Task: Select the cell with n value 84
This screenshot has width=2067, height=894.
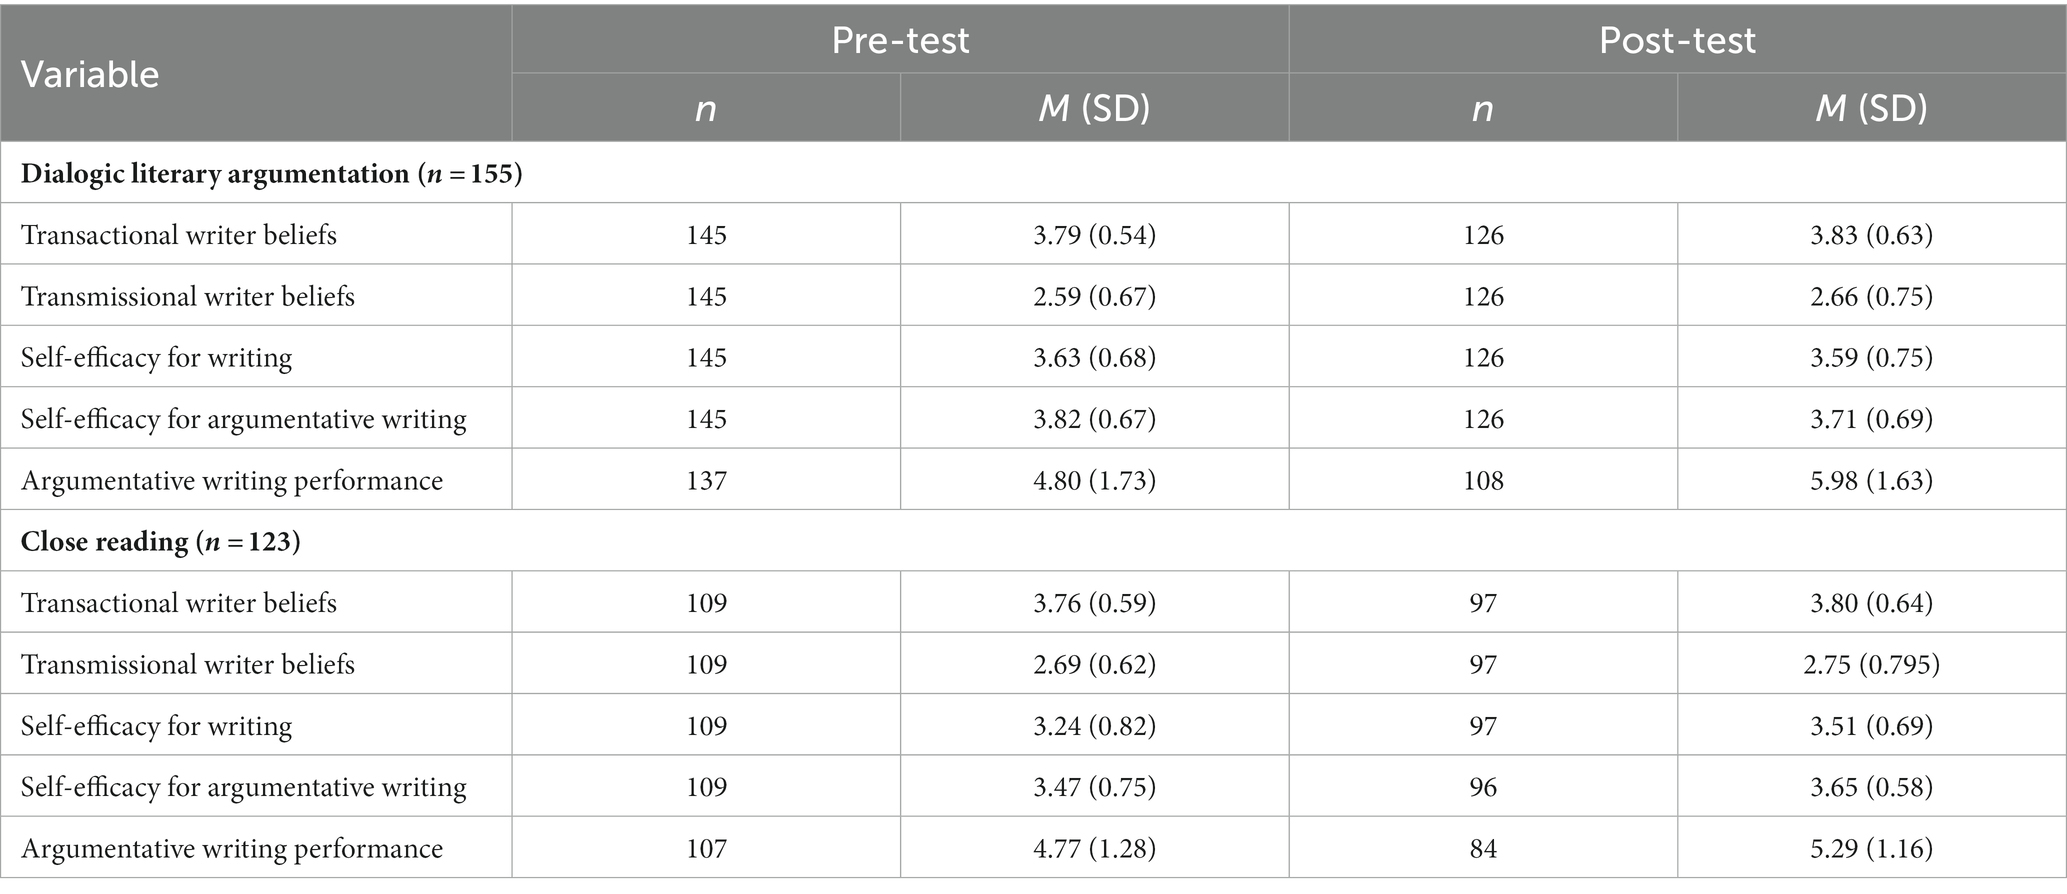Action: [x=1483, y=848]
